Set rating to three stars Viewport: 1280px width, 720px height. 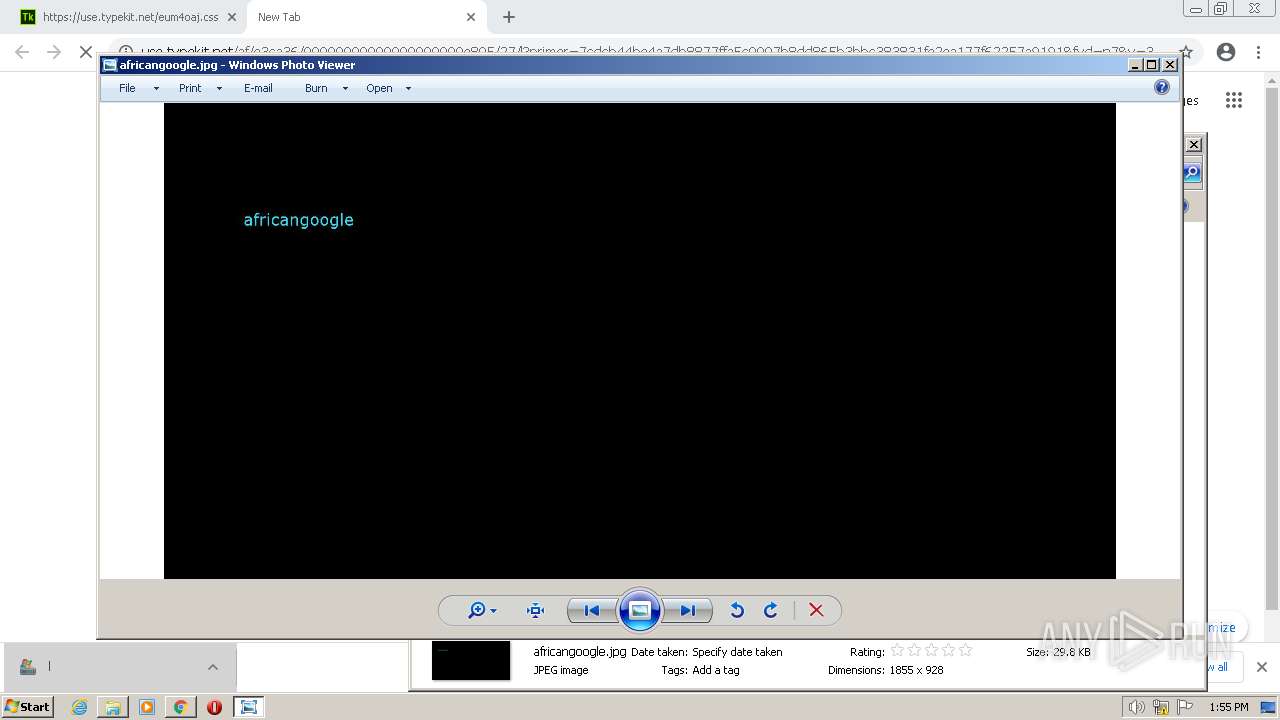(x=931, y=651)
